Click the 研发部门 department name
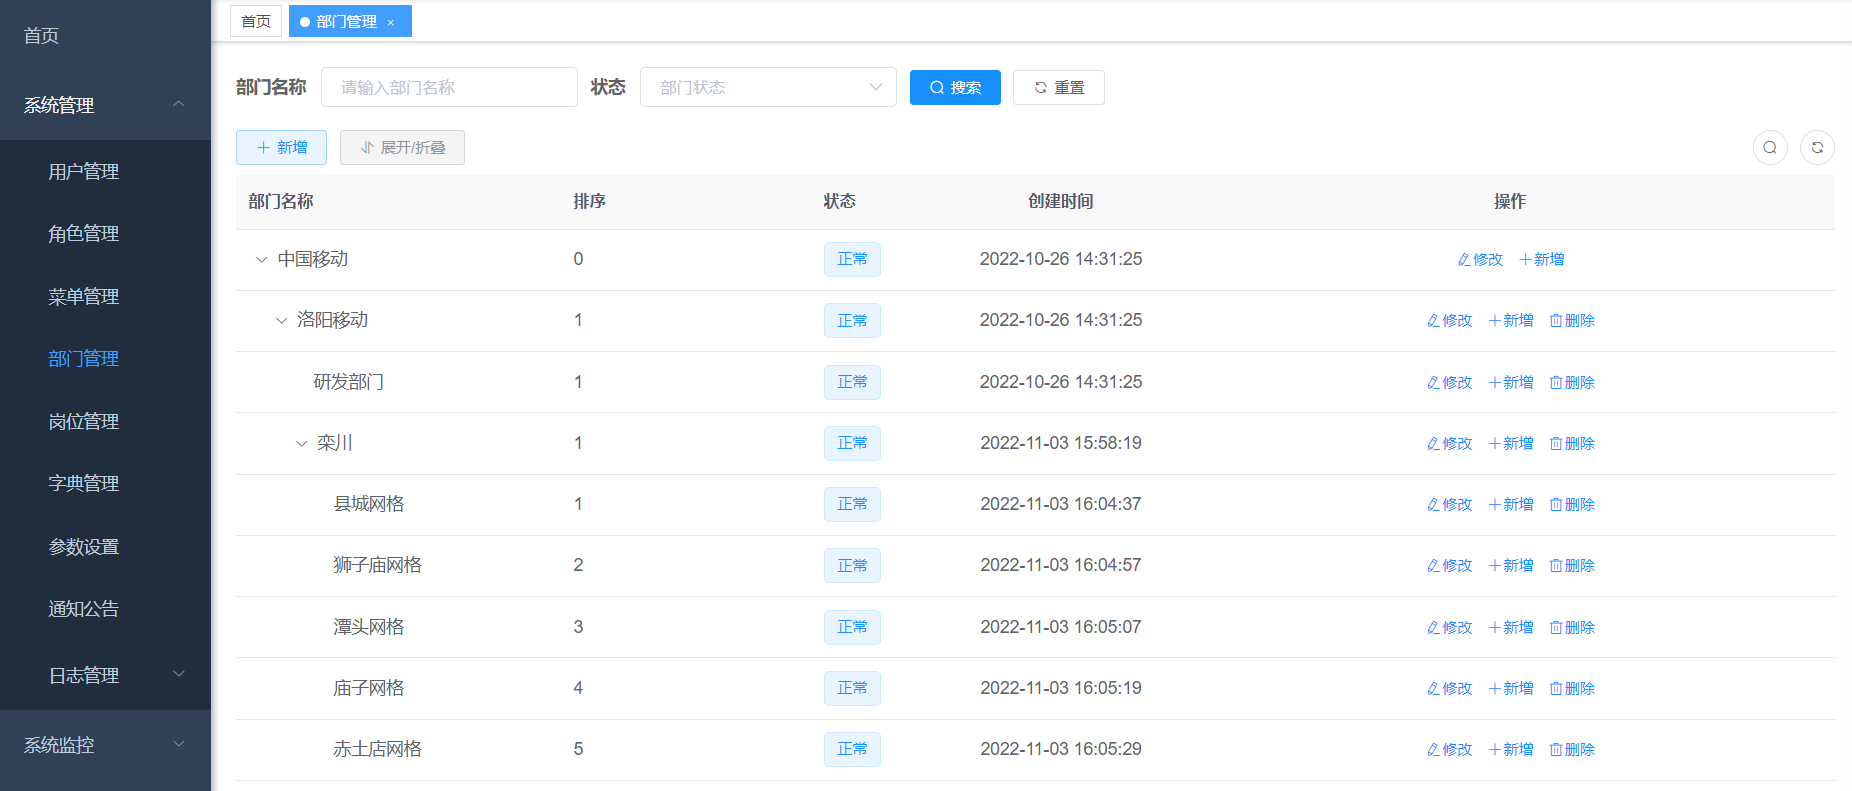 click(x=349, y=382)
